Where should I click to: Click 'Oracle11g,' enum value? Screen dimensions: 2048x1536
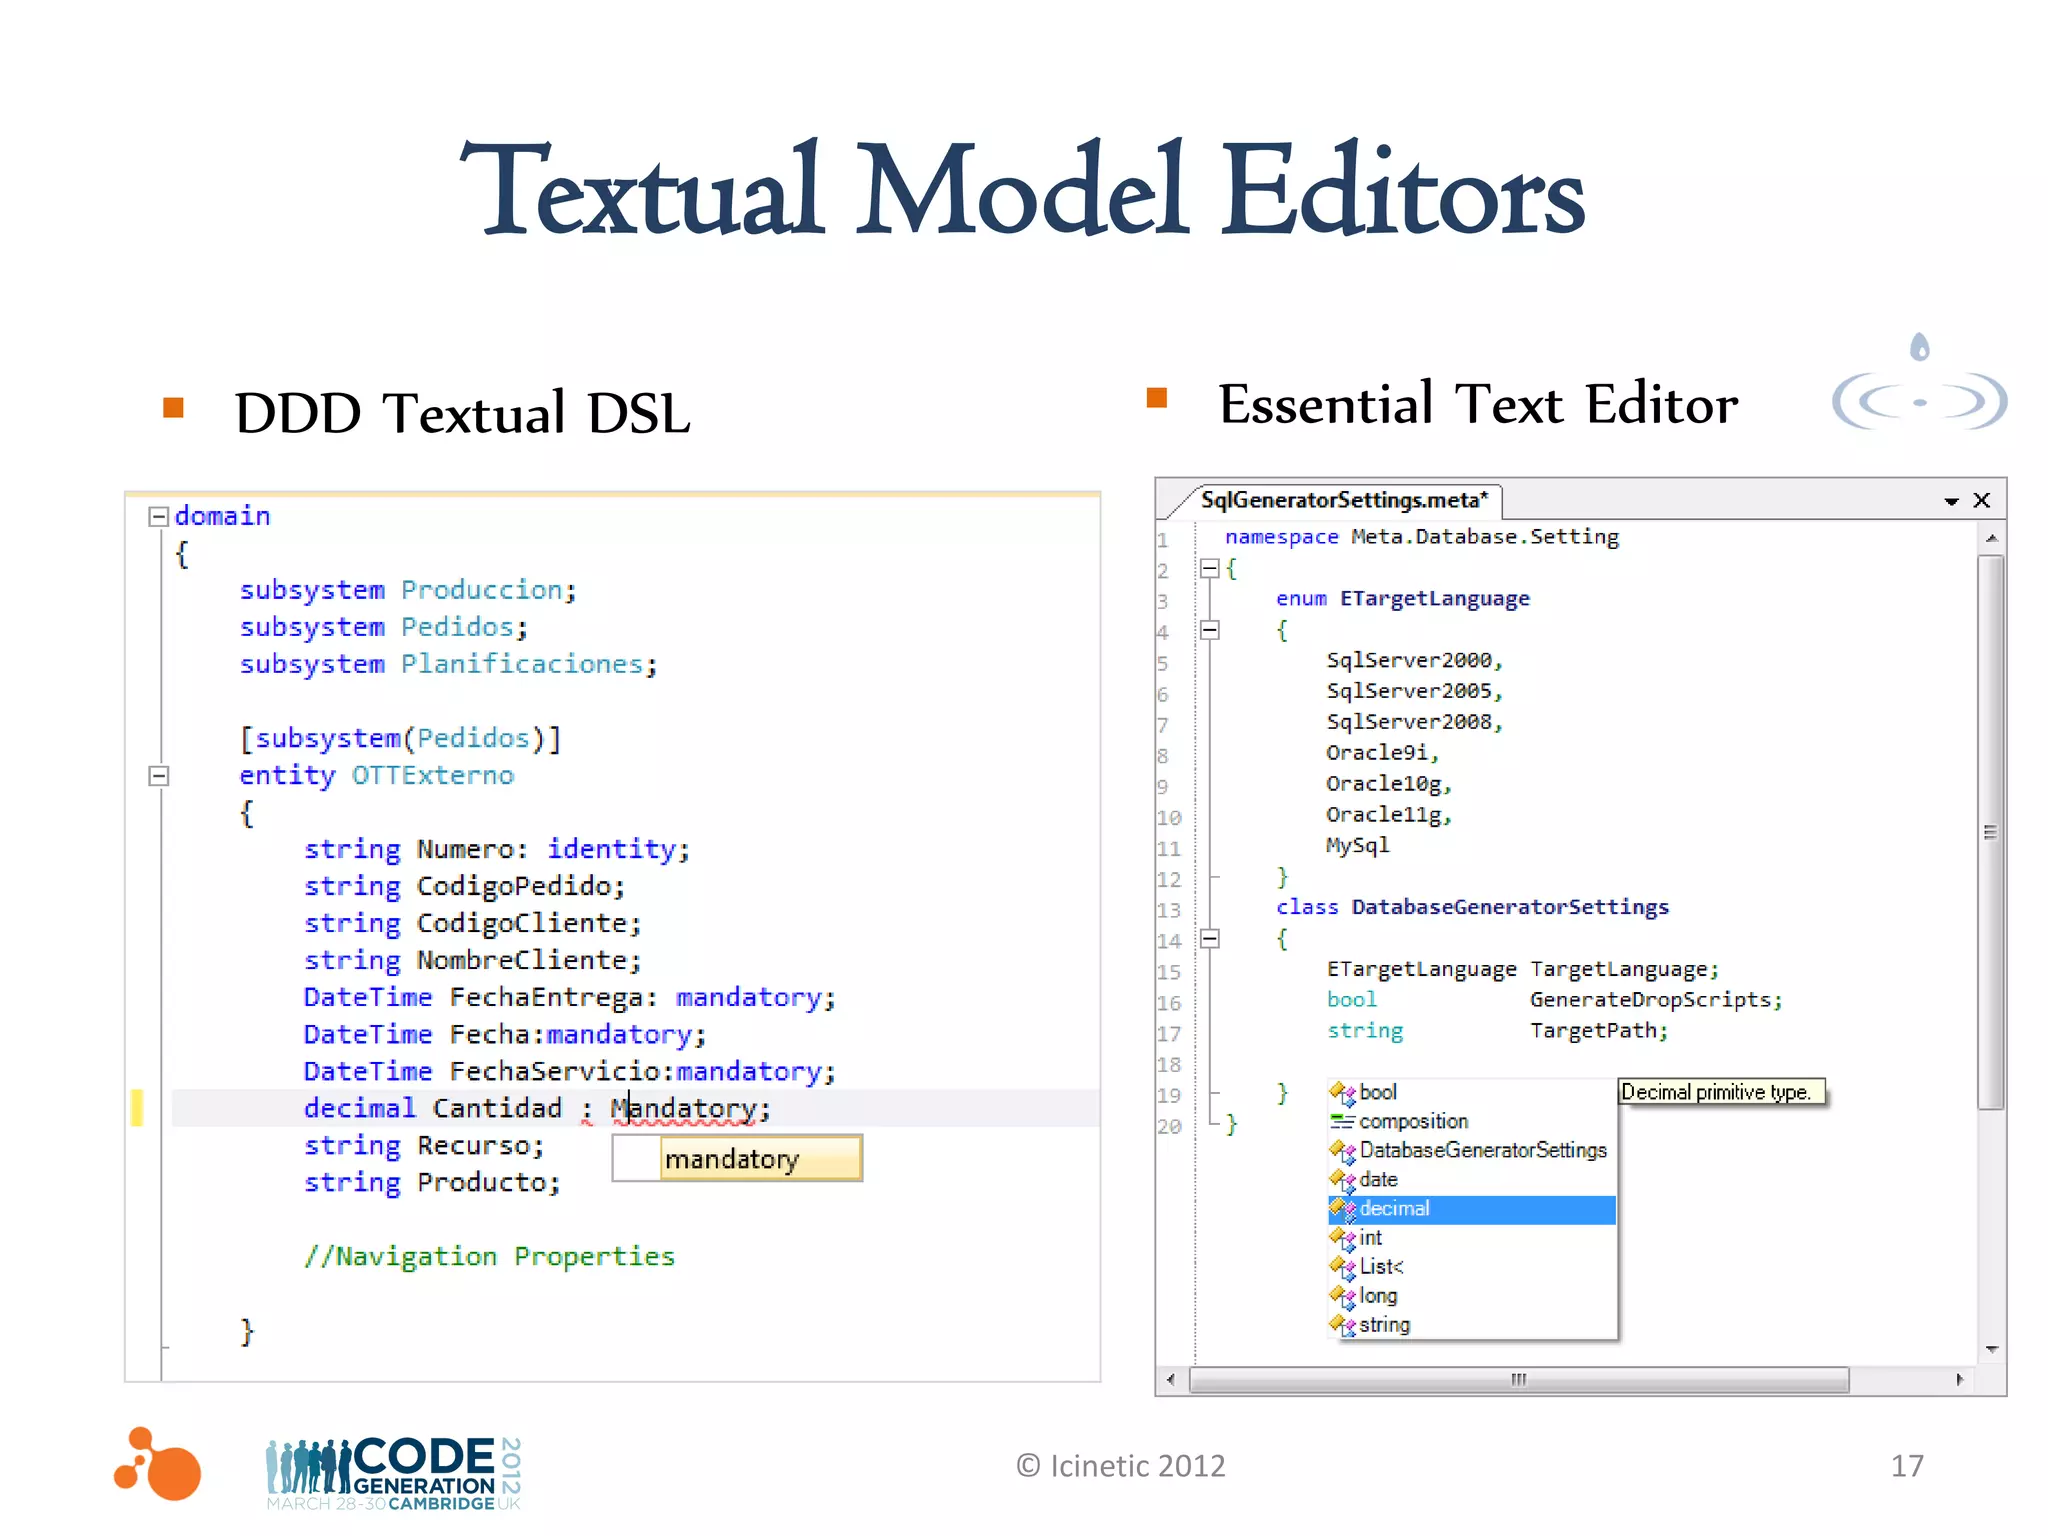[x=1389, y=815]
